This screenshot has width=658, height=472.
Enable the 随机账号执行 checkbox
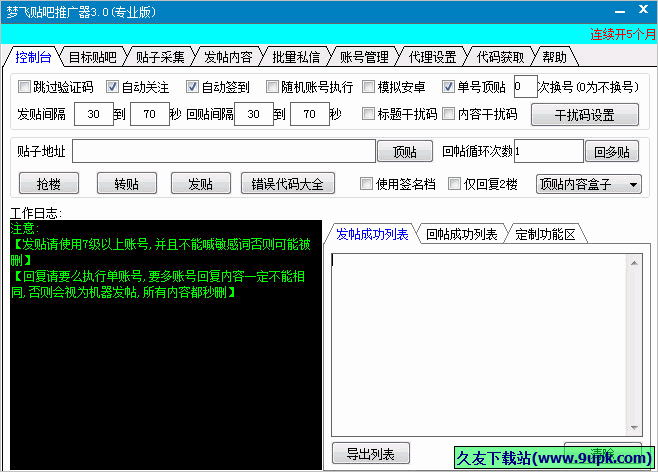[x=272, y=87]
